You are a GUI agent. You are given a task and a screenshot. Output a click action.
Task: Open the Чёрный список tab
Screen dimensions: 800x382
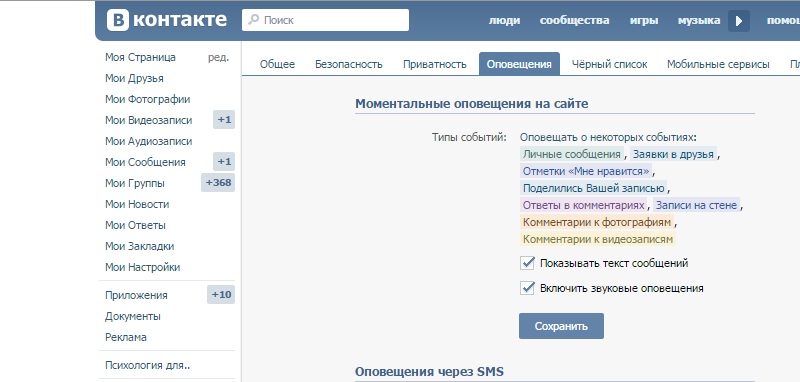click(609, 64)
